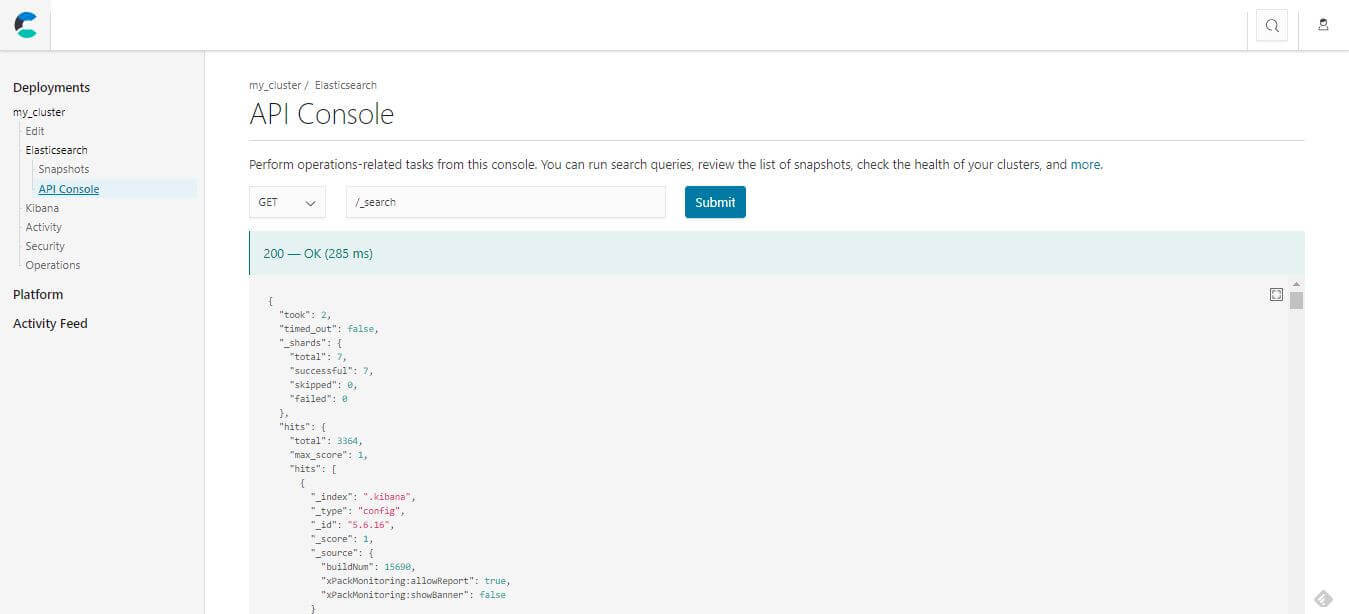Select my_cluster in sidebar
Image resolution: width=1349 pixels, height=614 pixels.
coord(39,112)
